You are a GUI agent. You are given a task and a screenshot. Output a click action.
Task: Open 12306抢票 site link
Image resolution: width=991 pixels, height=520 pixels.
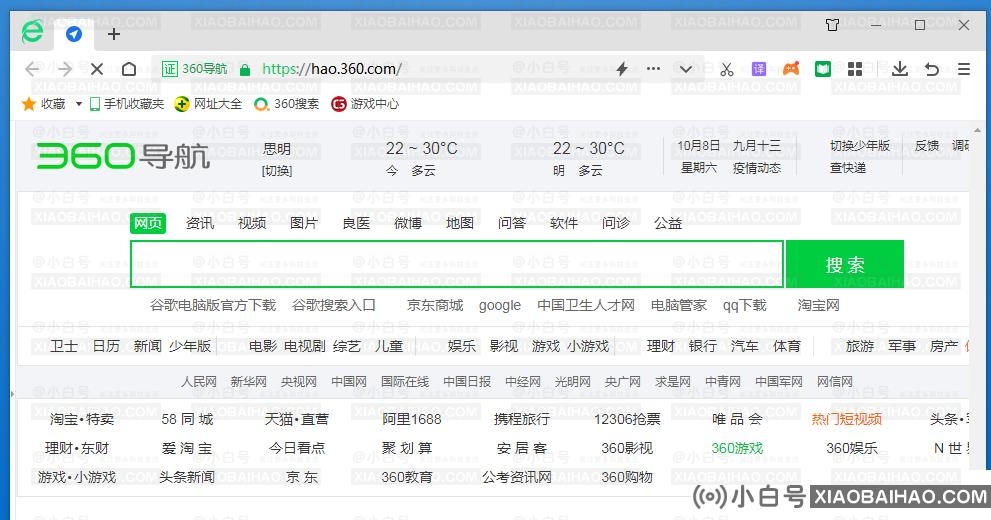[x=627, y=419]
